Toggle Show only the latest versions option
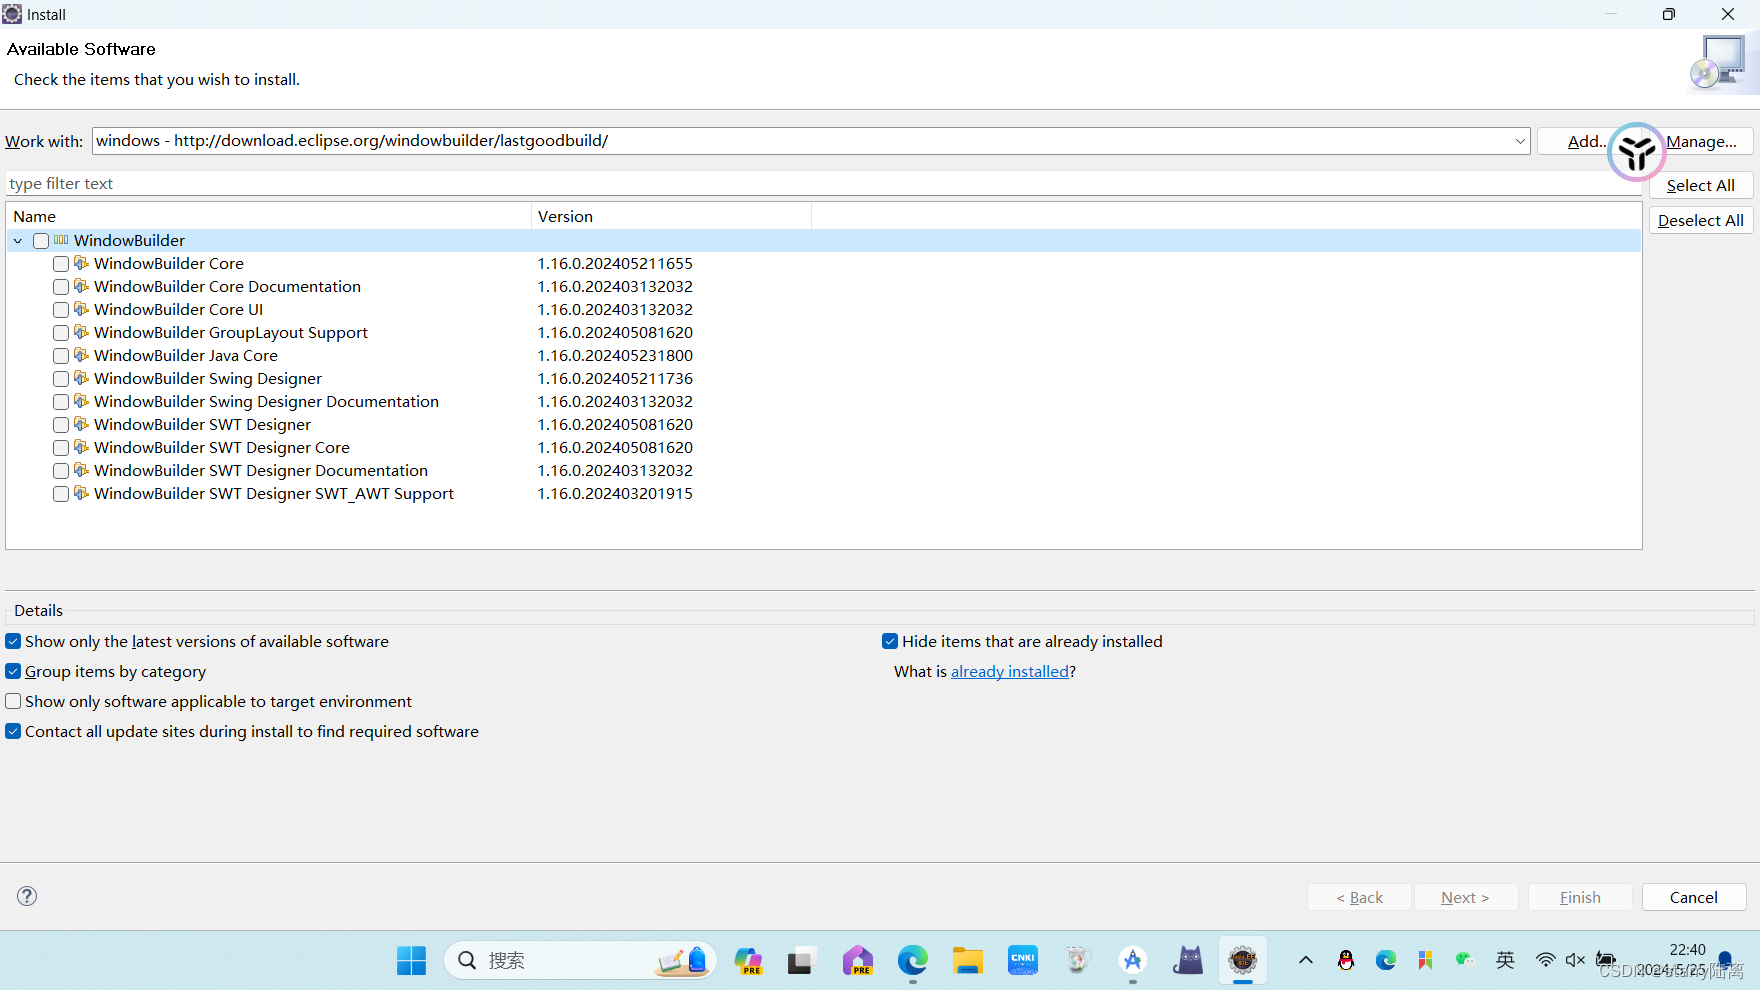The width and height of the screenshot is (1760, 990). click(x=13, y=642)
